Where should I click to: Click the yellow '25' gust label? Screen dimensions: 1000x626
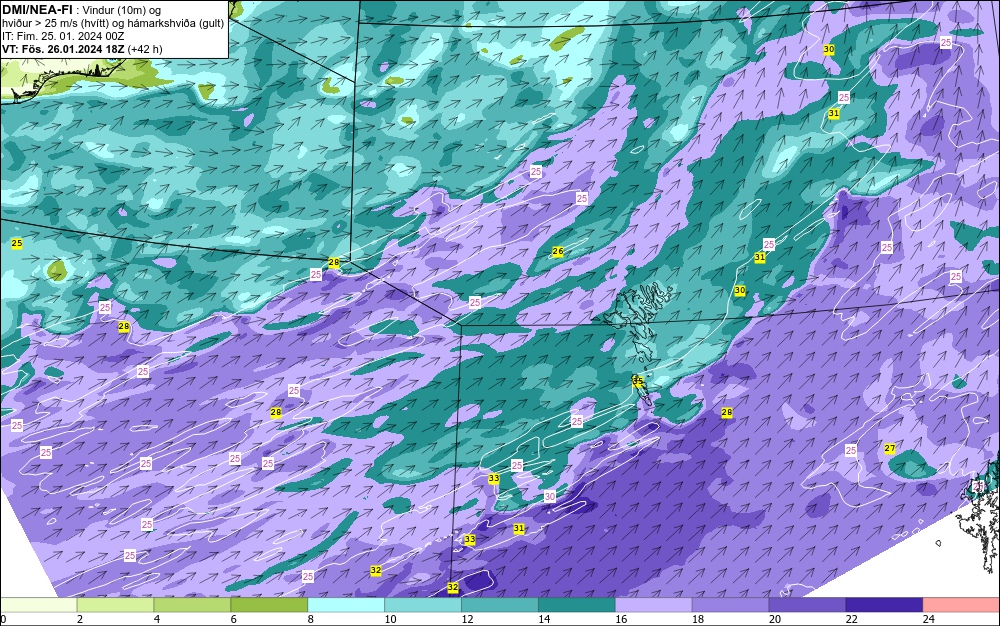17,244
